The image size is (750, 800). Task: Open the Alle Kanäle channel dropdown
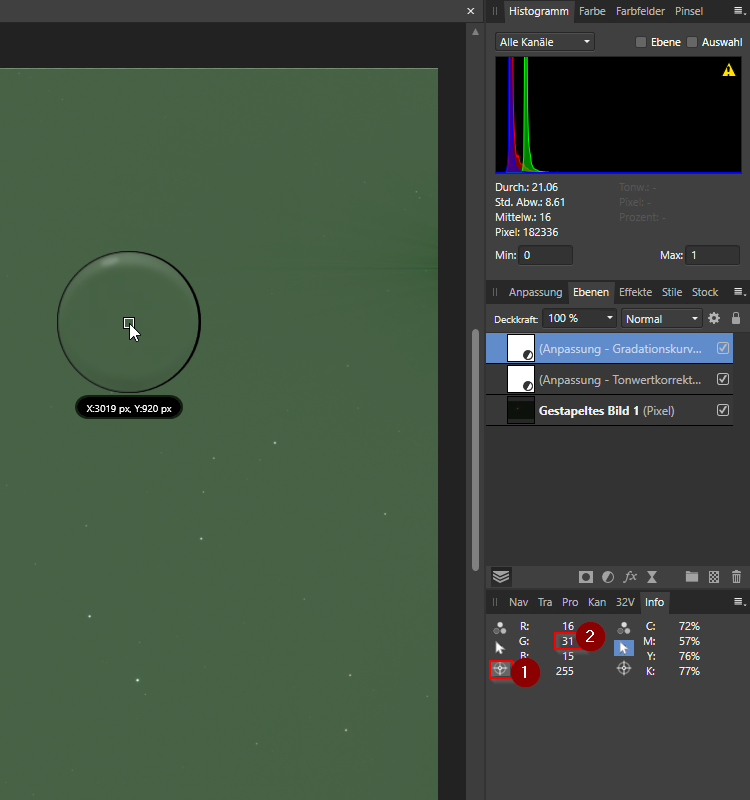coord(544,42)
